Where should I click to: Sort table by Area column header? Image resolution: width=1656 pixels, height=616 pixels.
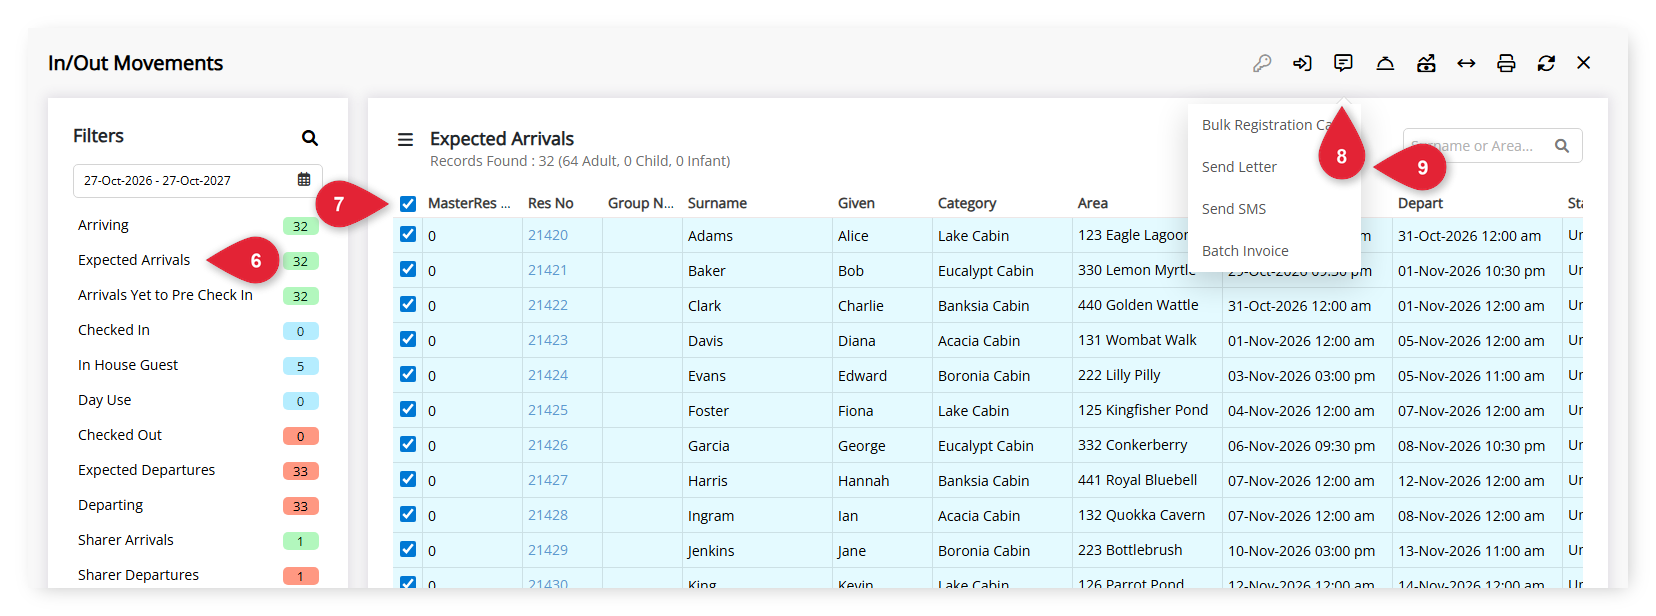[x=1093, y=203]
